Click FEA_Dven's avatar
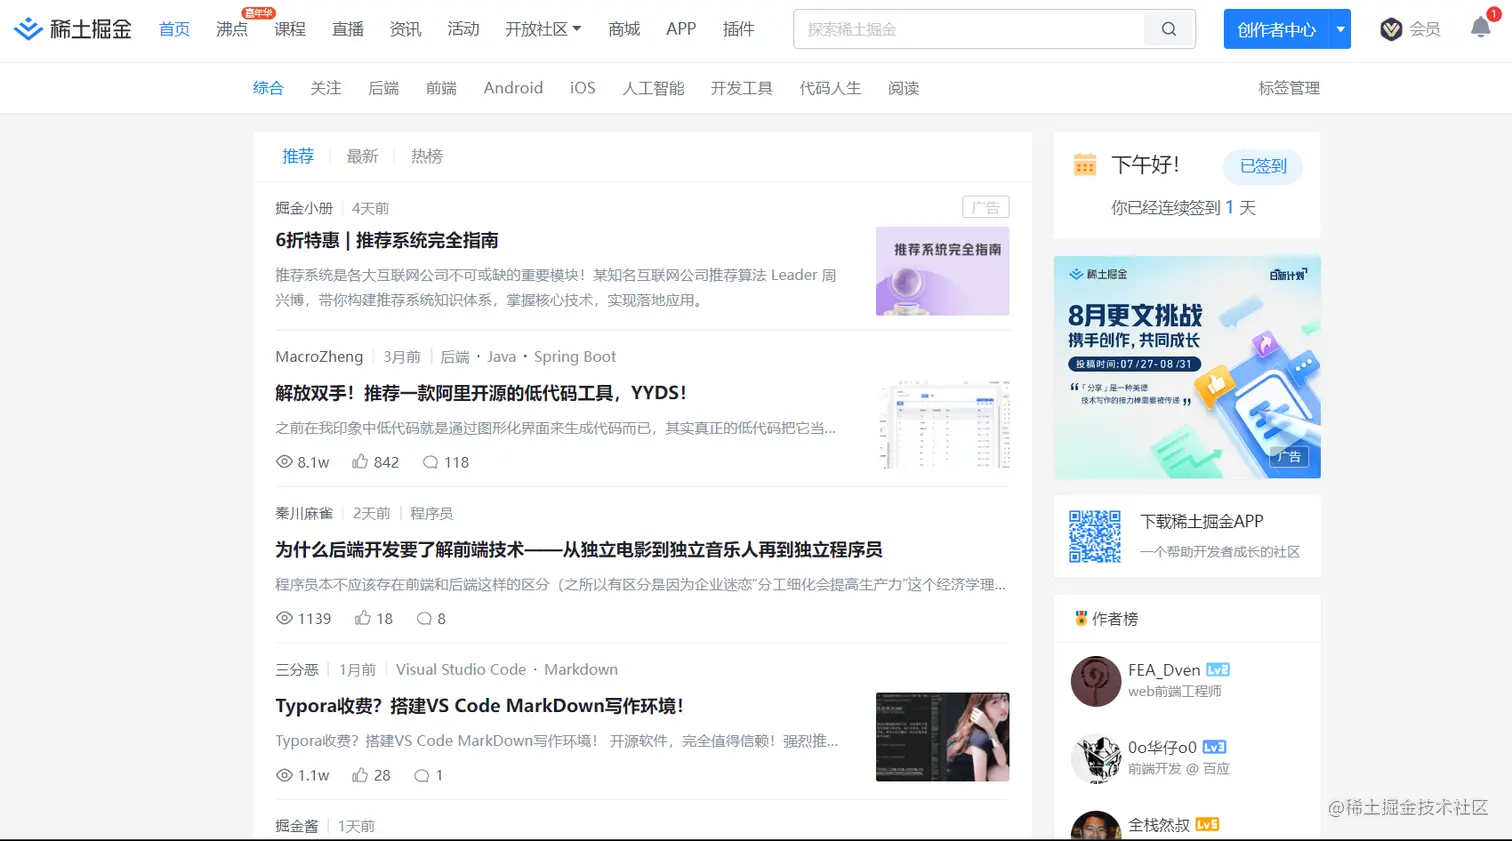 1096,681
